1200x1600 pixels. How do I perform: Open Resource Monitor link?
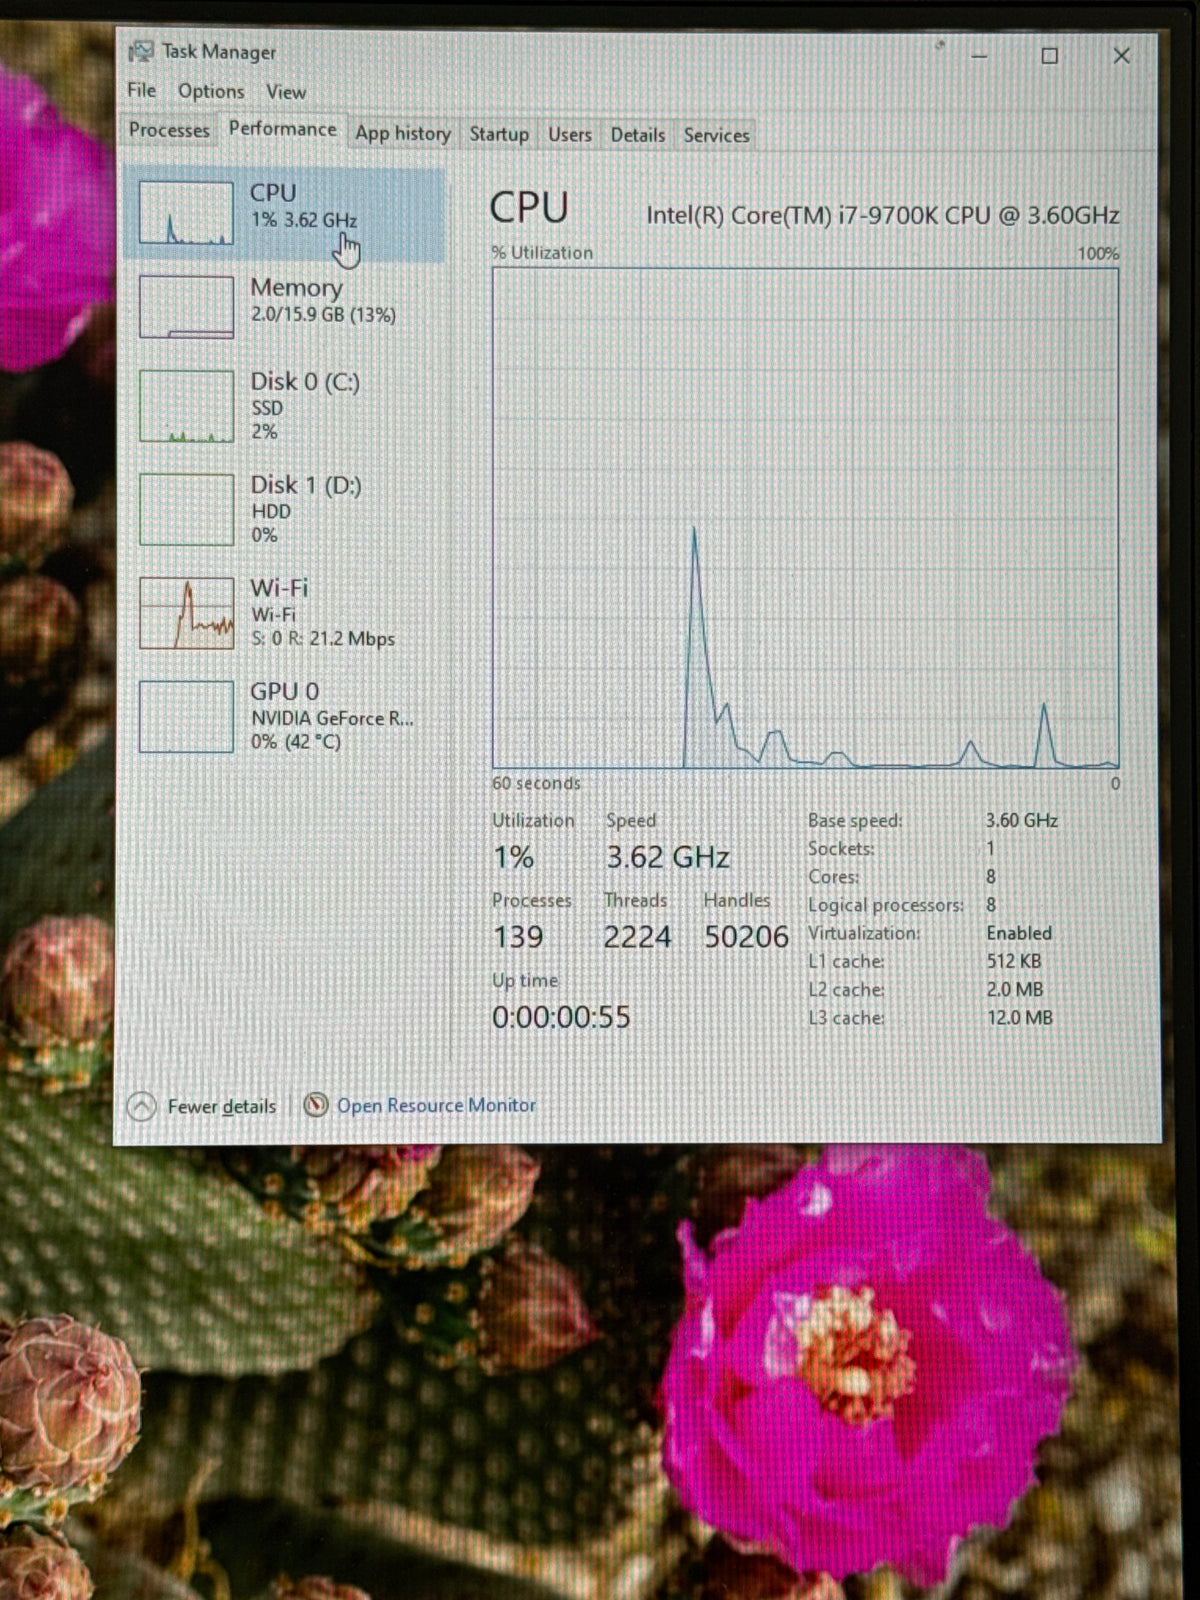436,1105
